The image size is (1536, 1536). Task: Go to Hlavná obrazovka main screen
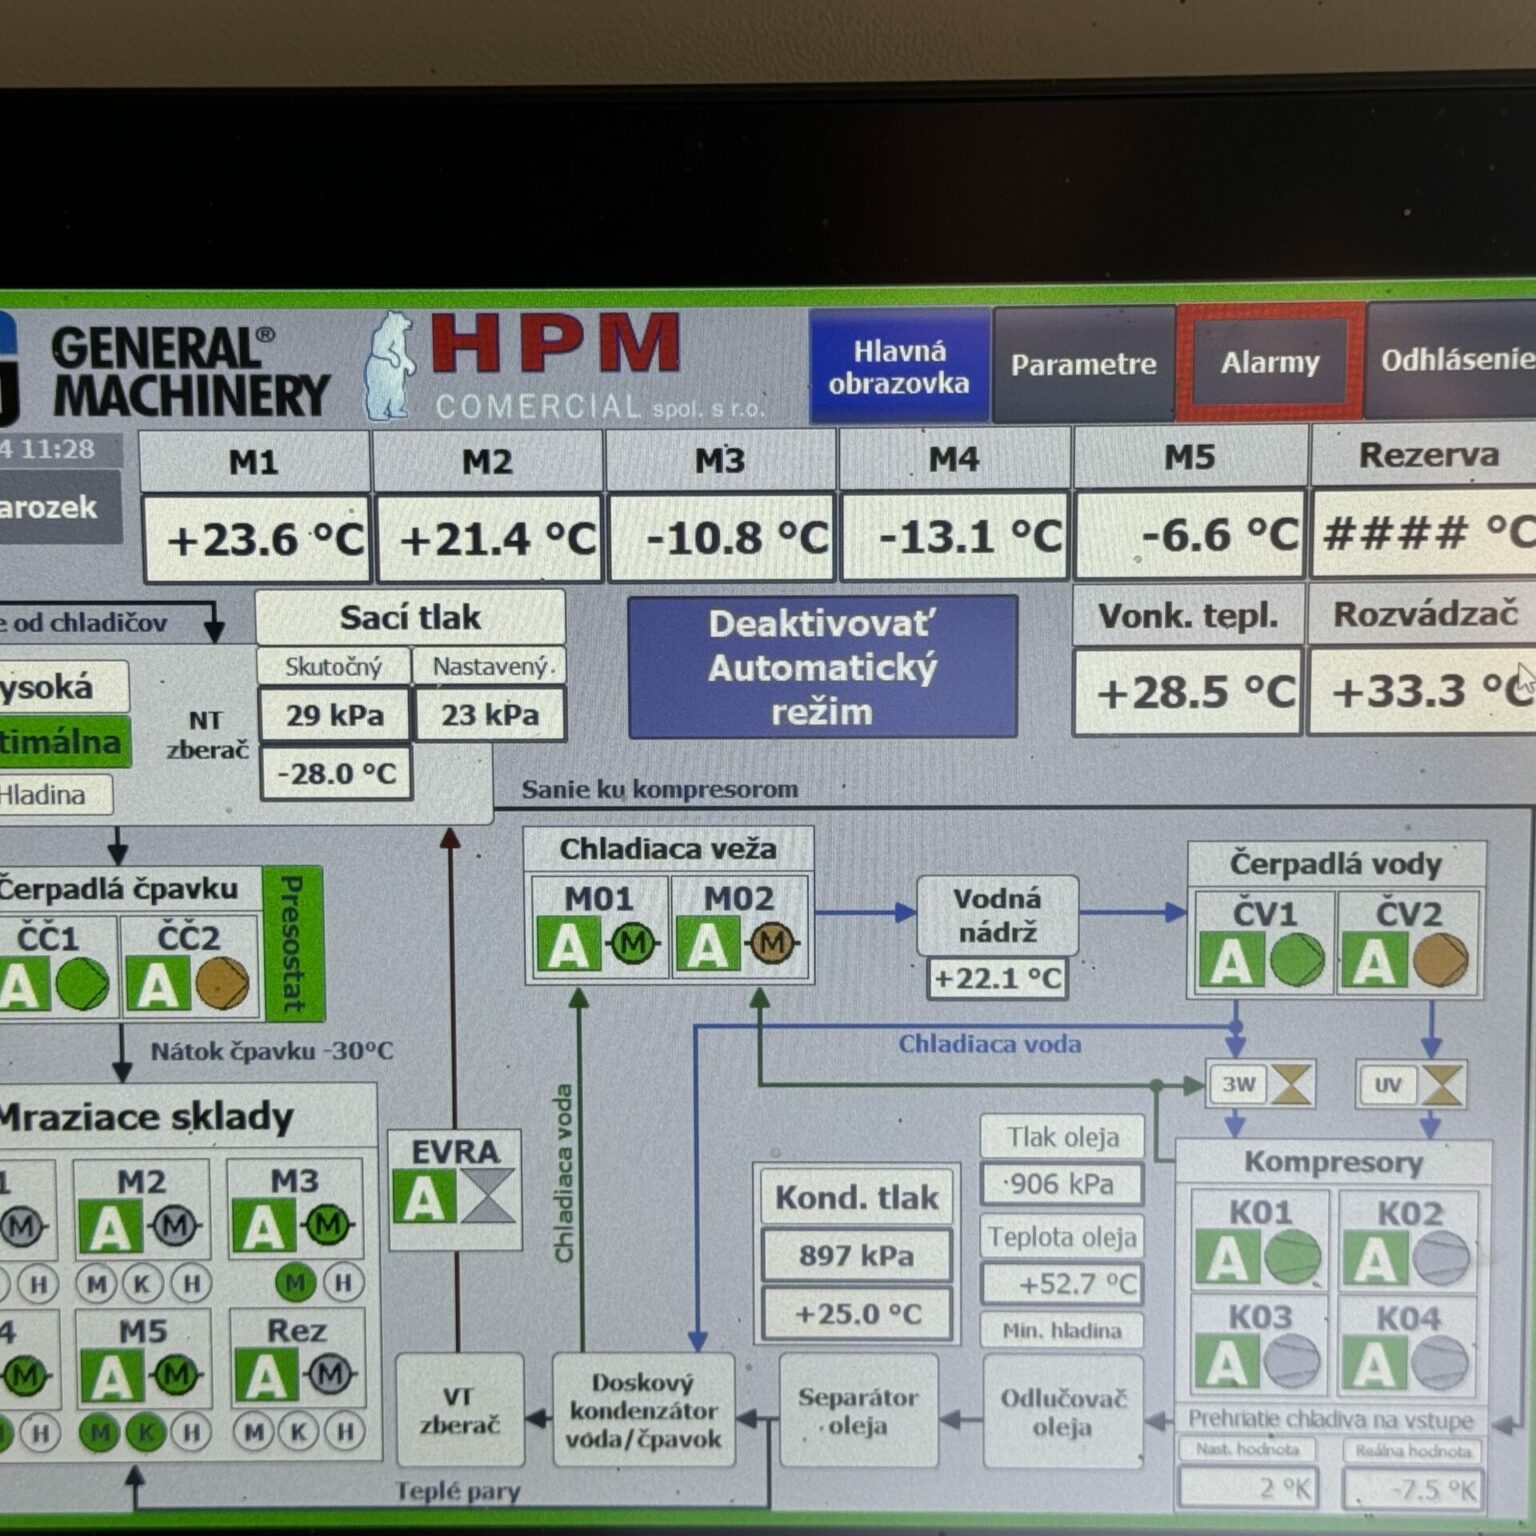(x=898, y=366)
